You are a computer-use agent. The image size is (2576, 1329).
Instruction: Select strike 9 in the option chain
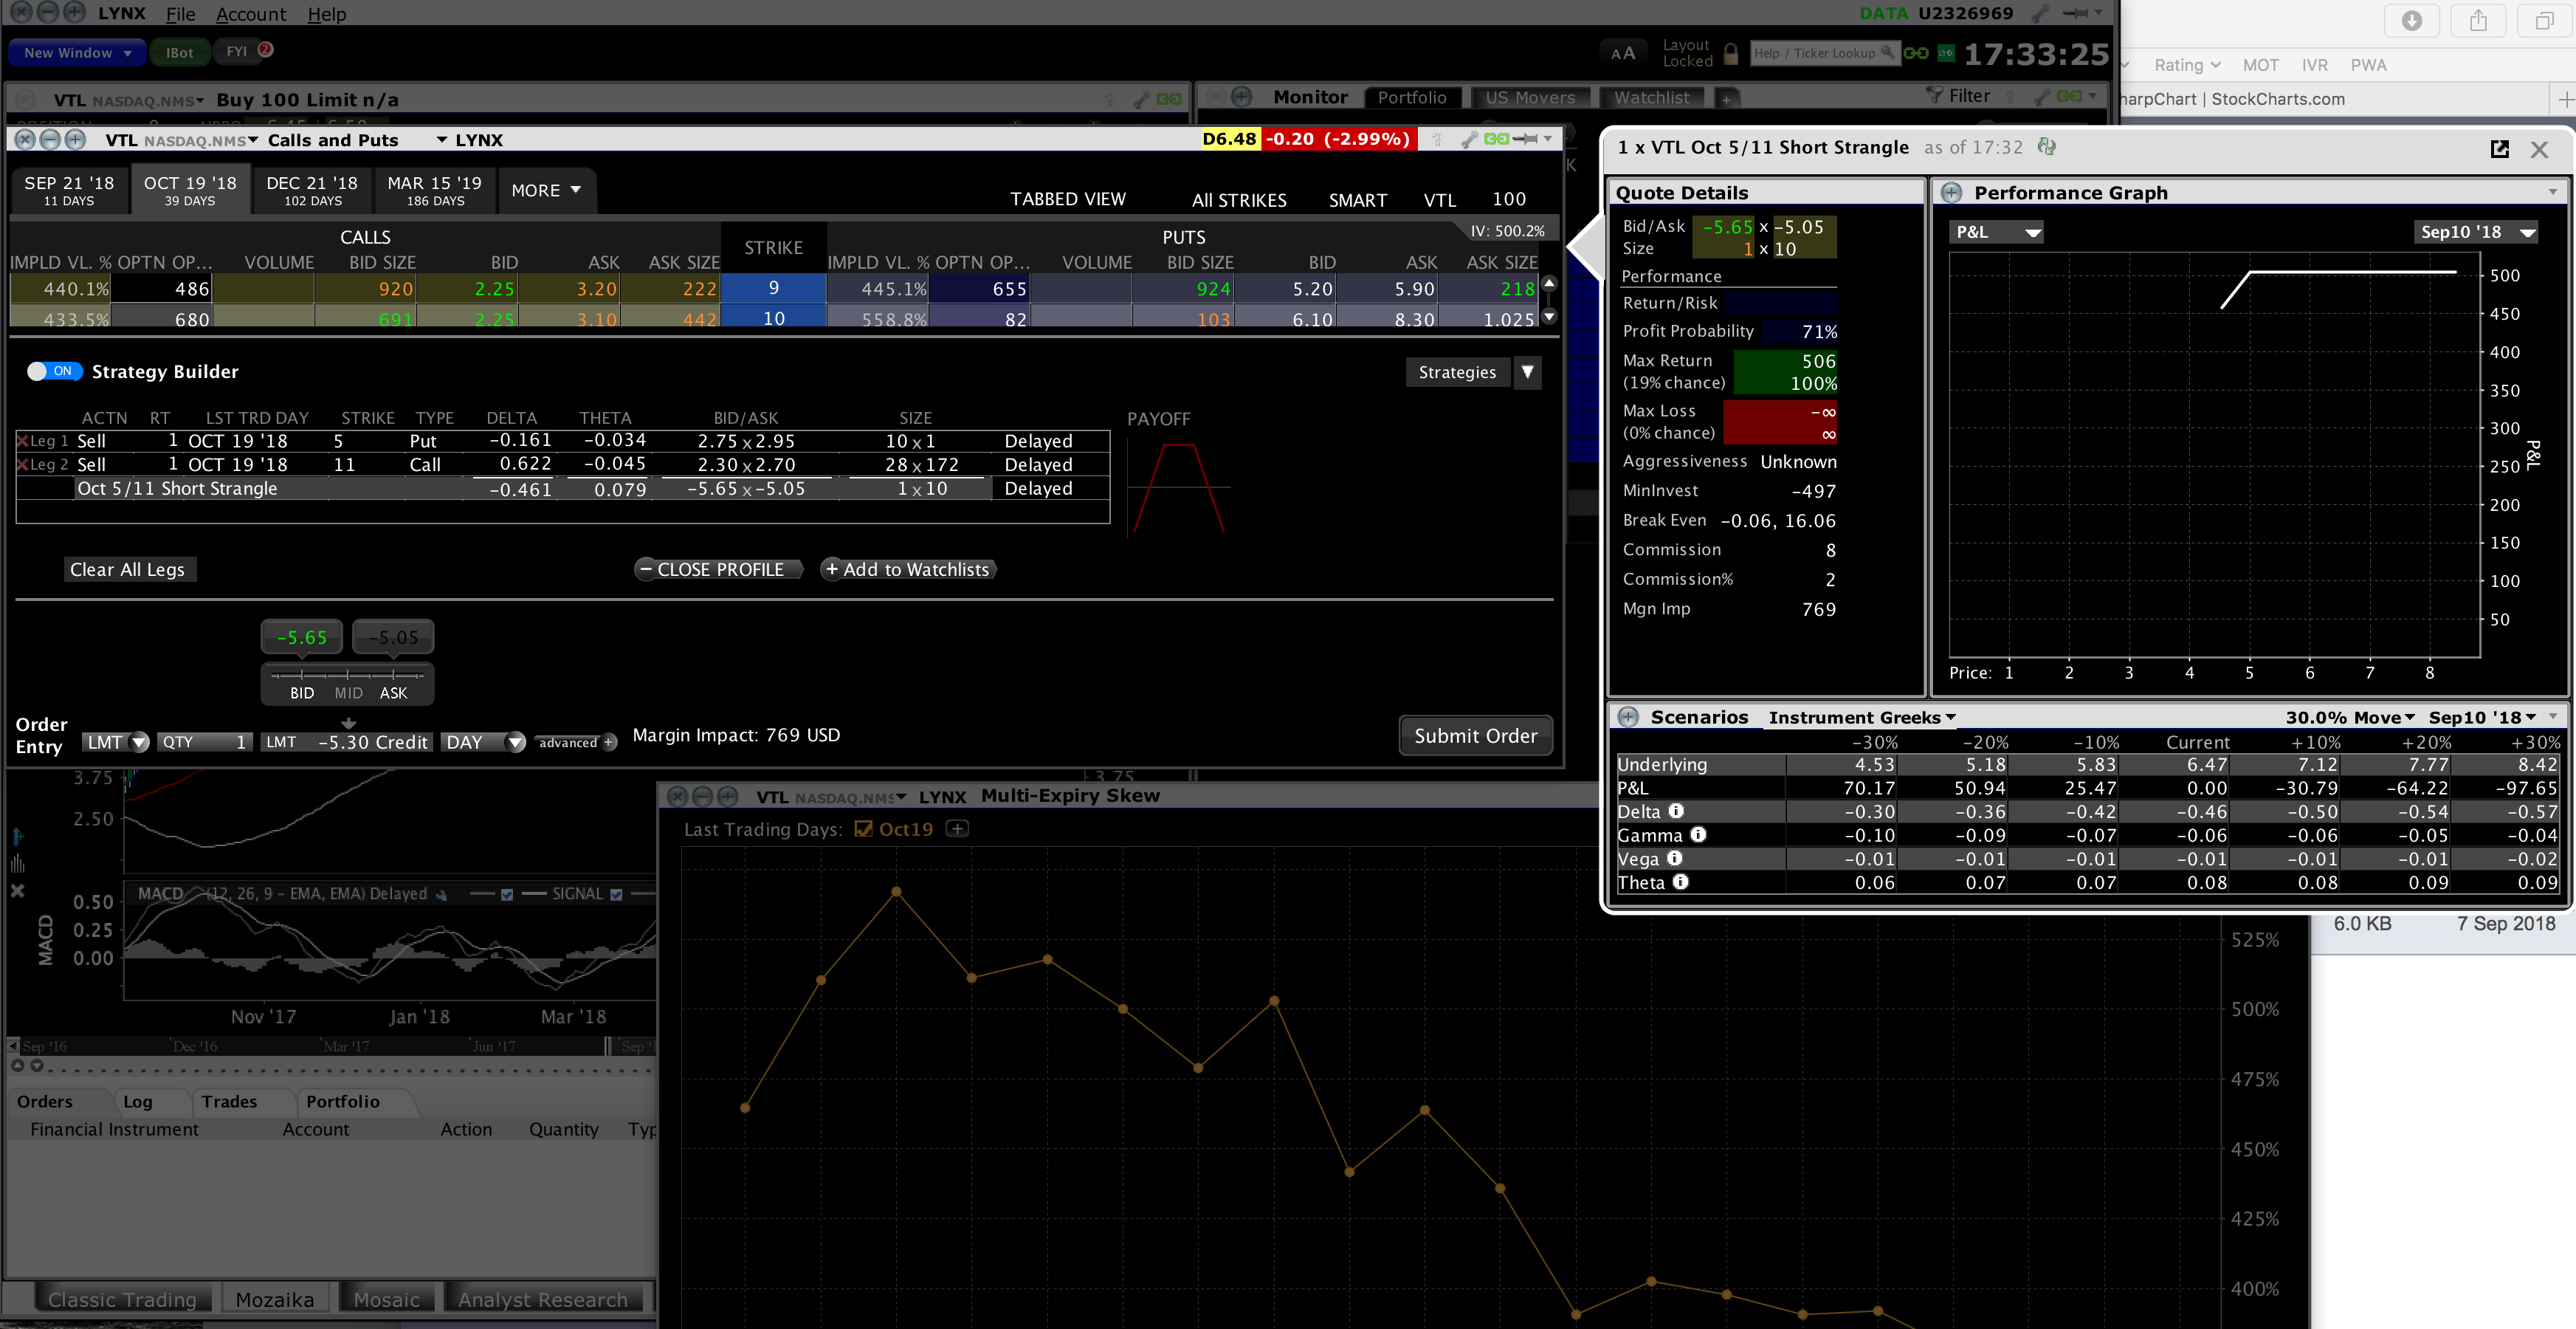tap(773, 288)
